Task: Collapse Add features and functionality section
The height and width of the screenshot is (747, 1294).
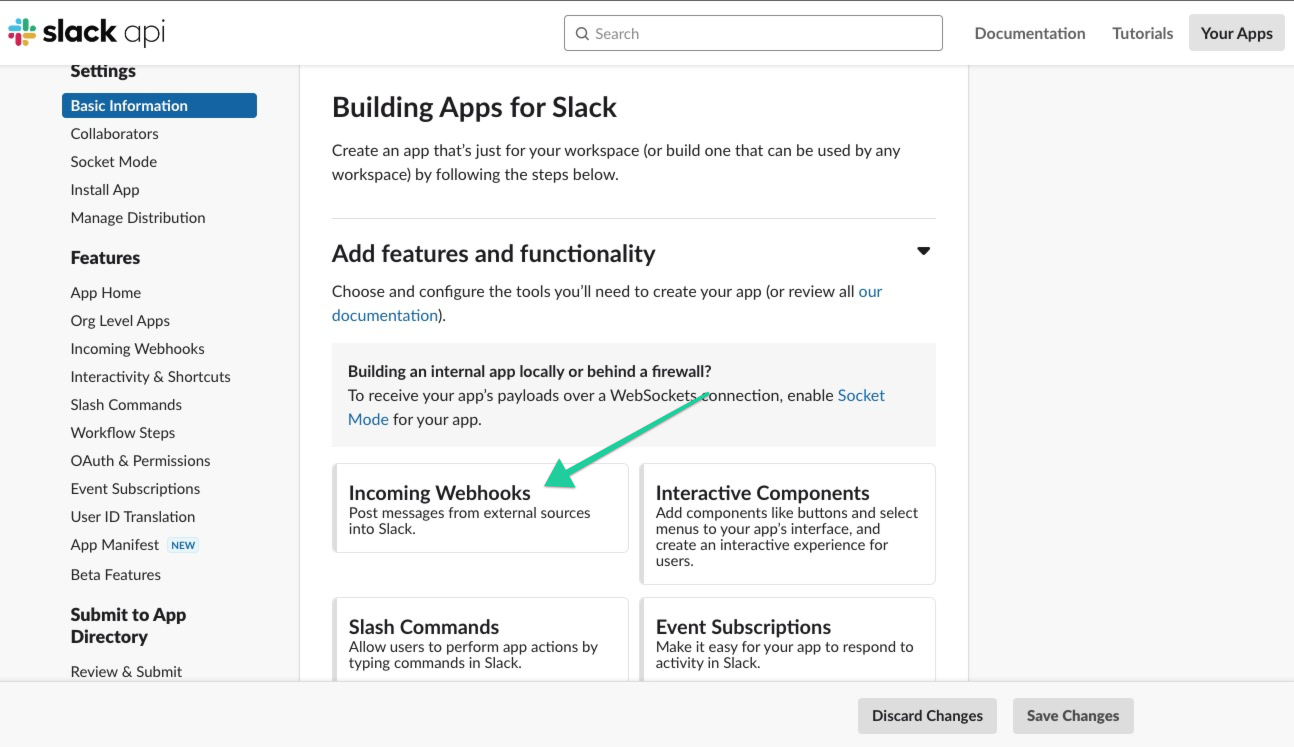Action: tap(924, 251)
